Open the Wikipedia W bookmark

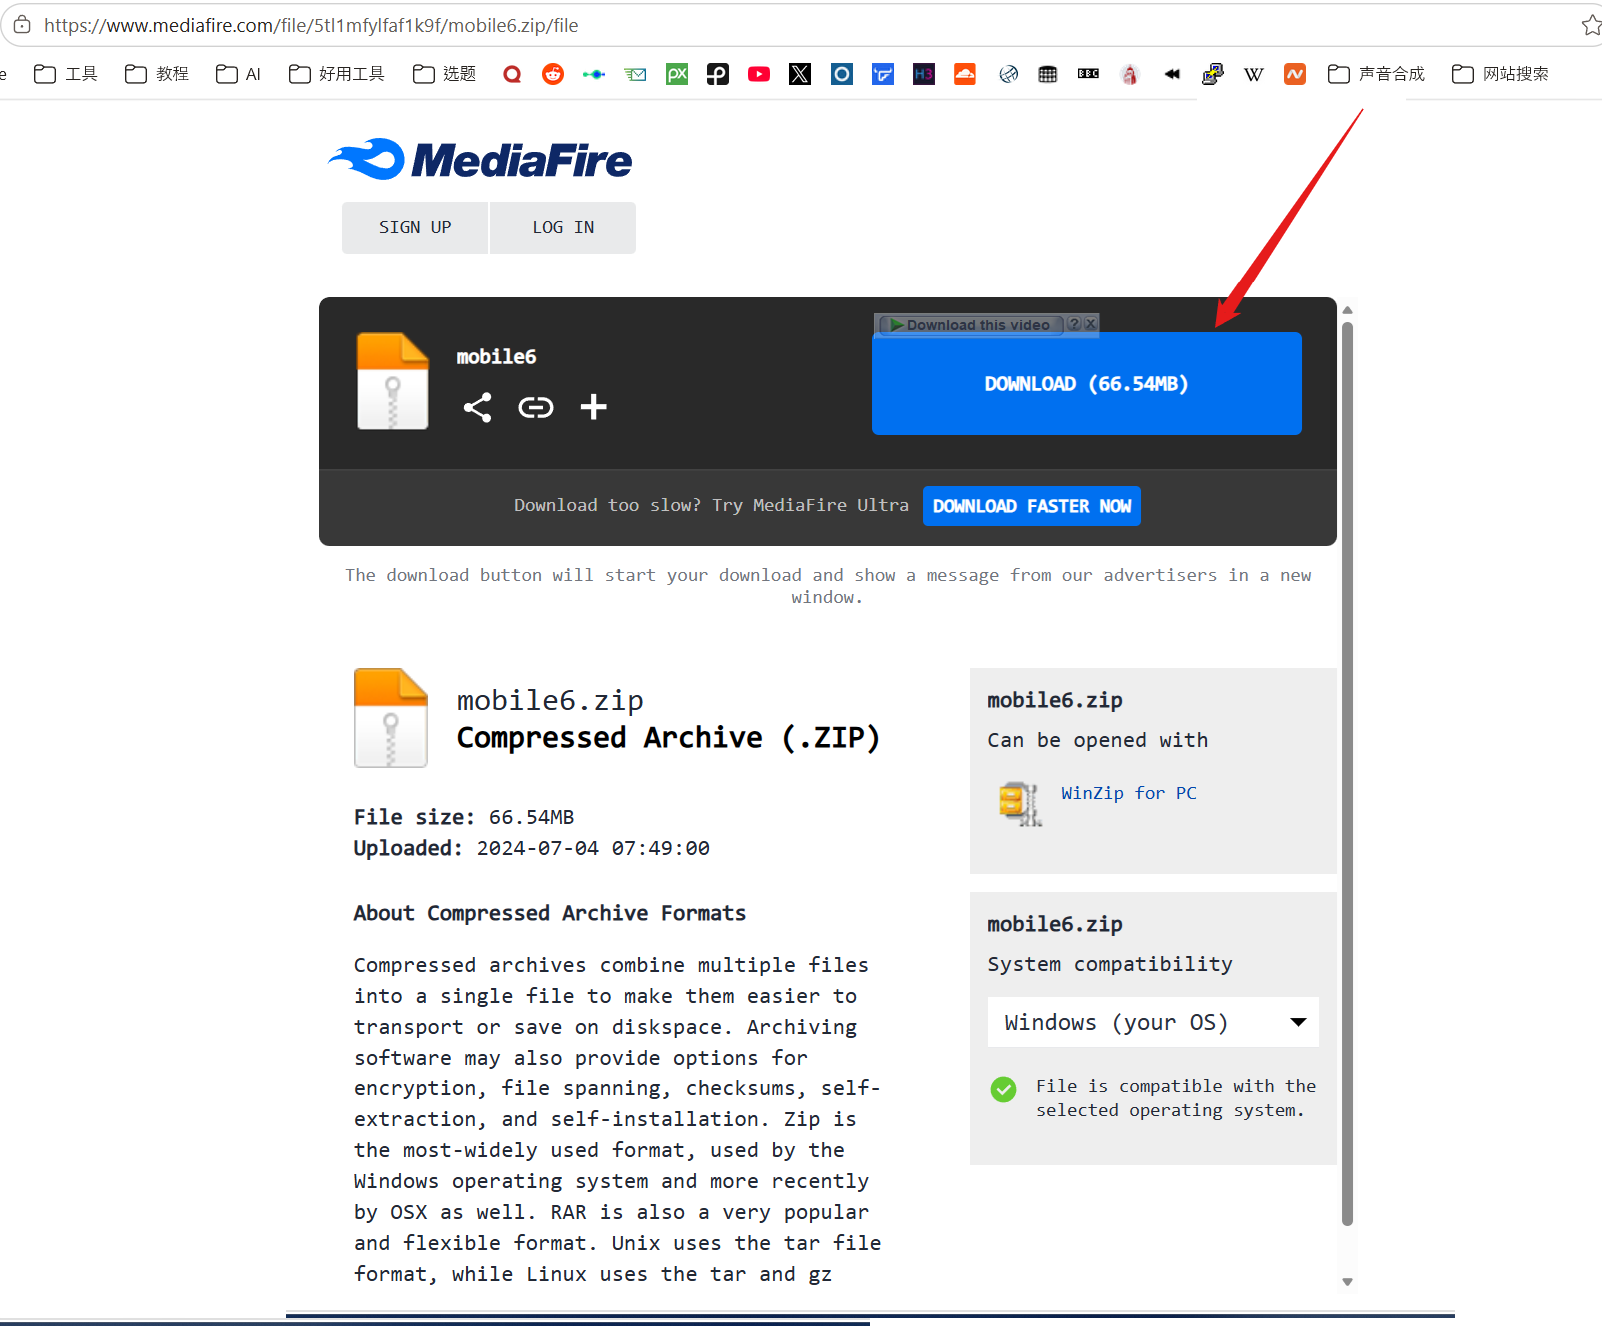(x=1253, y=74)
